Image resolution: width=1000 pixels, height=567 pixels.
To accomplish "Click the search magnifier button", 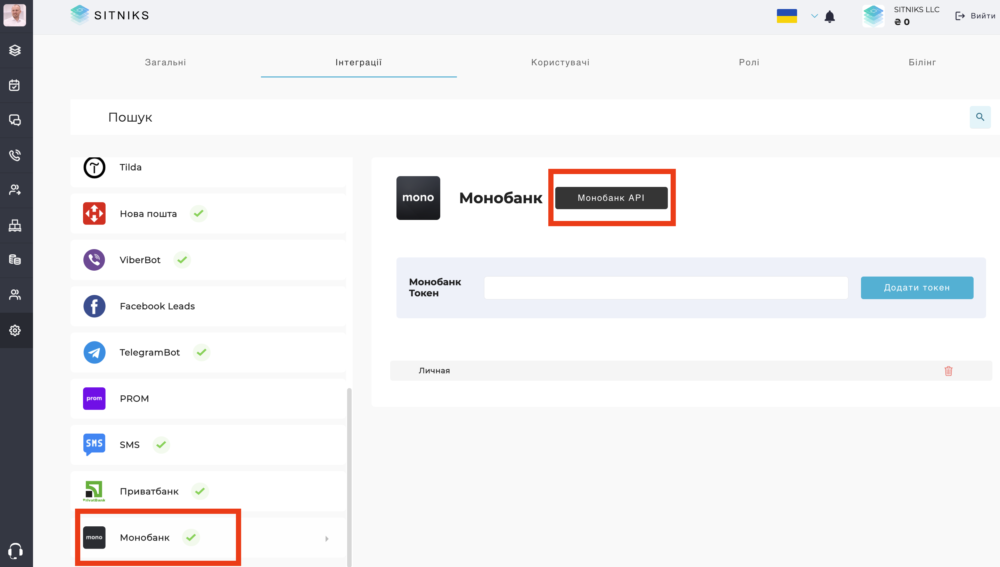I will tap(980, 117).
